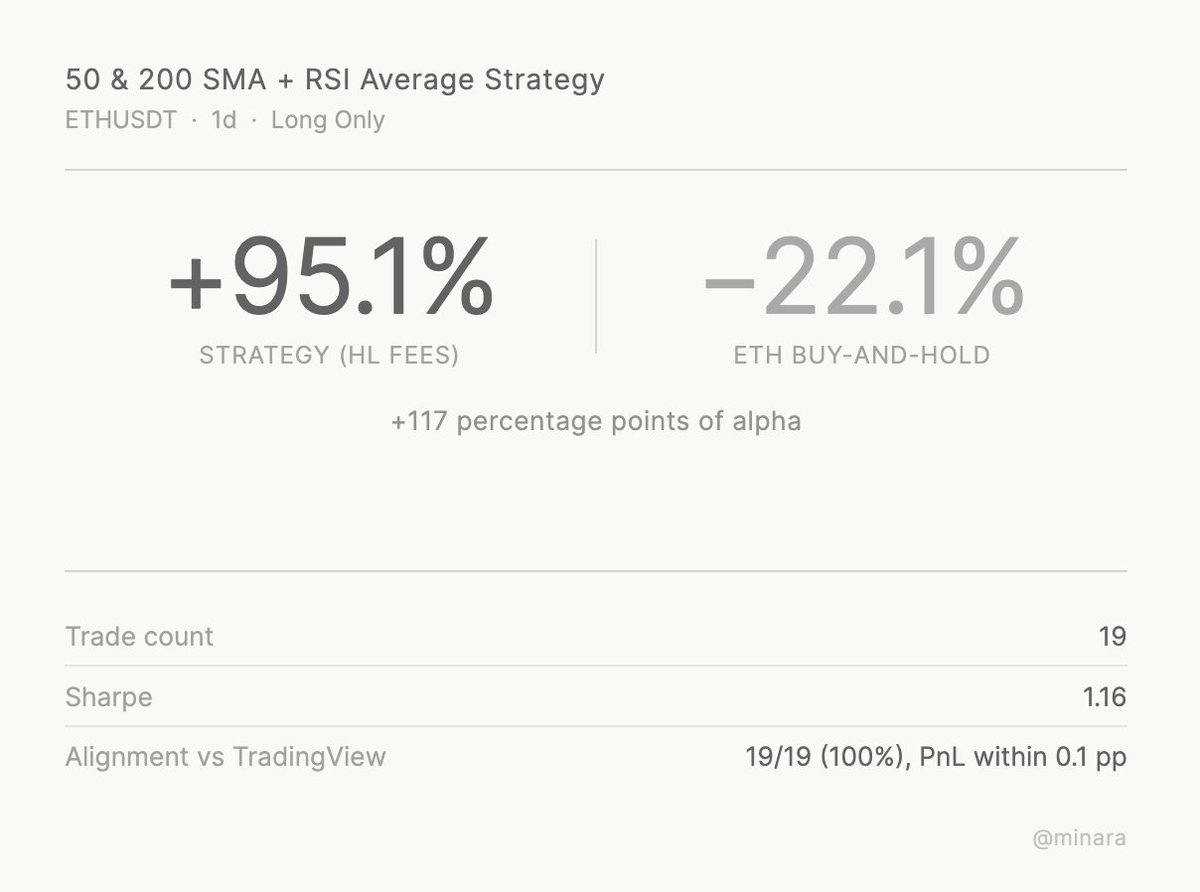Click the −22.1% buy-and-hold figure

click(x=863, y=277)
